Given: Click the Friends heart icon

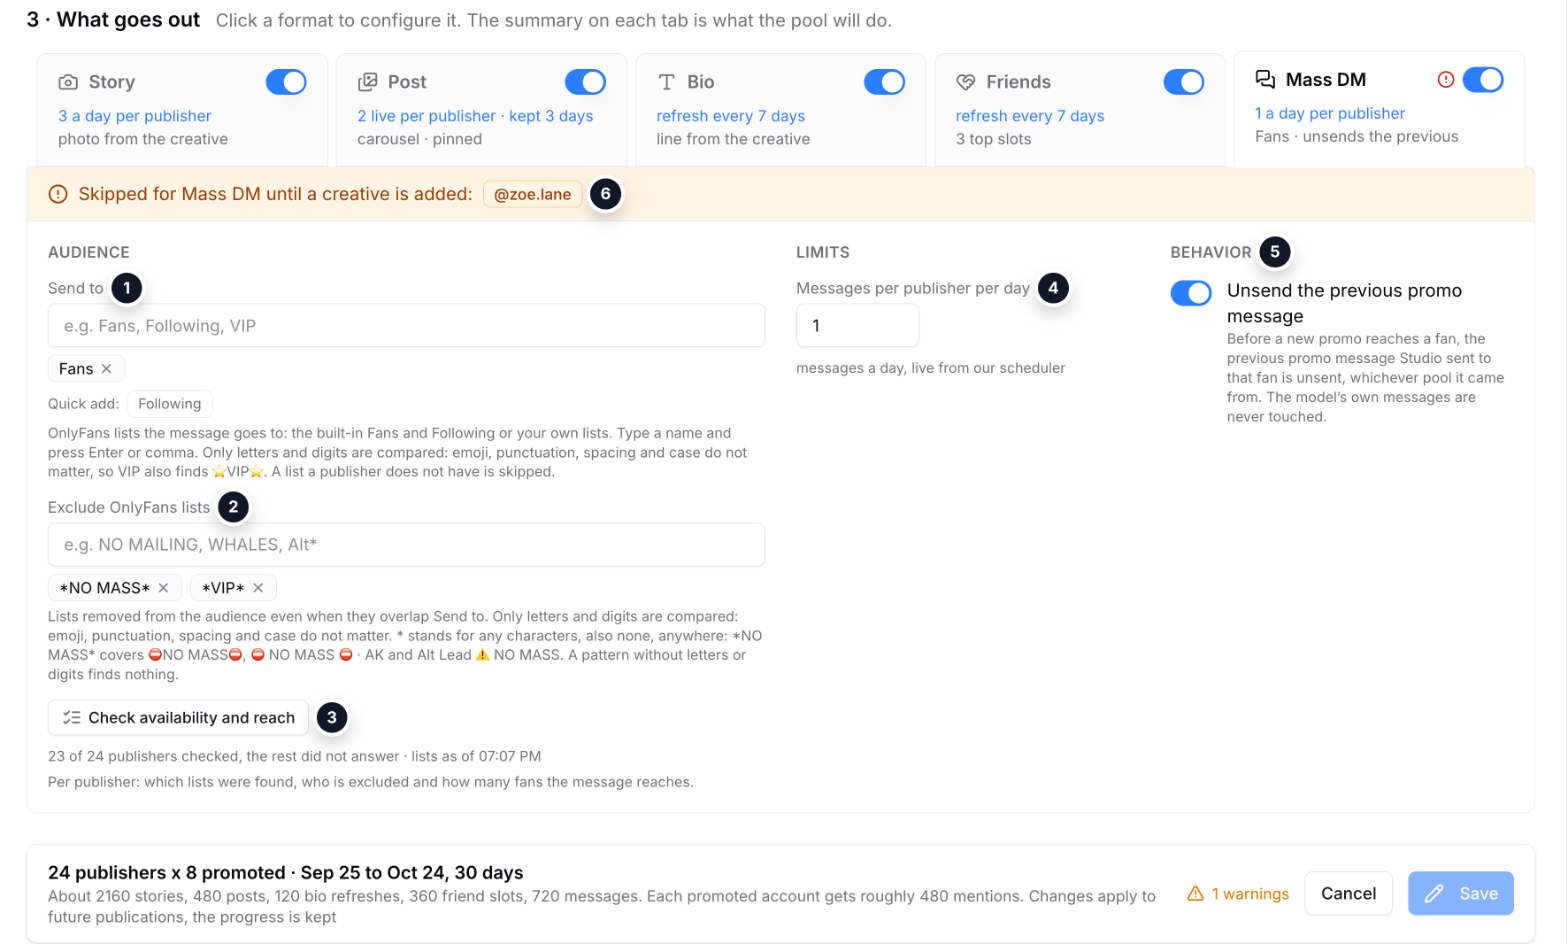Looking at the screenshot, I should pyautogui.click(x=966, y=82).
